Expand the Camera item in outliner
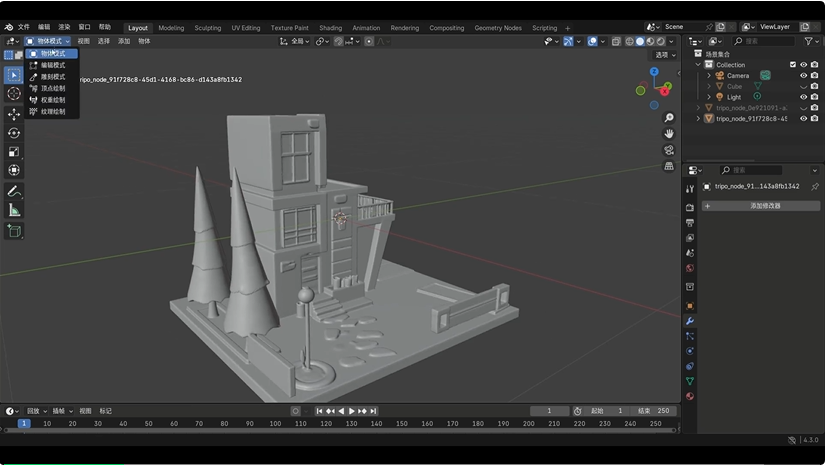Viewport: 829px width, 466px height. tap(709, 76)
